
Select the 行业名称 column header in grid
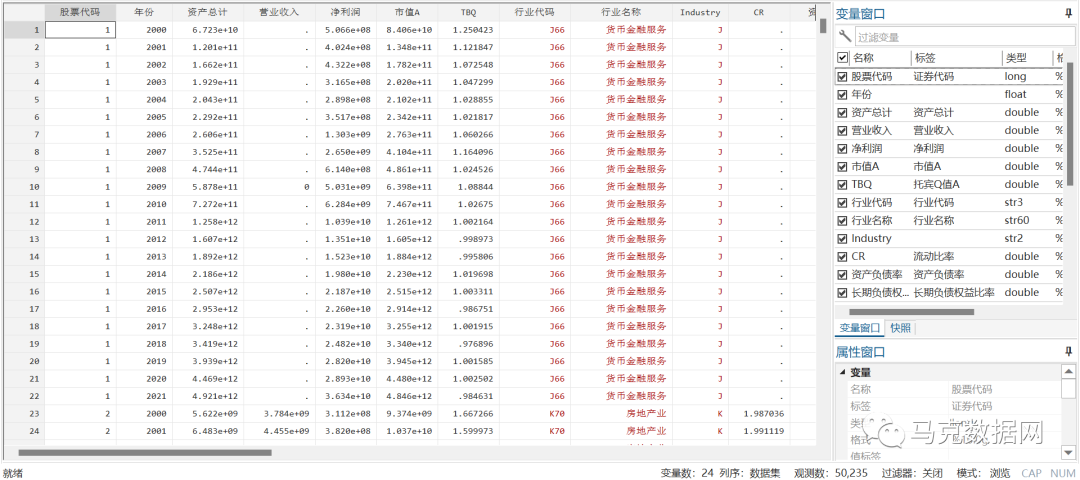point(622,12)
